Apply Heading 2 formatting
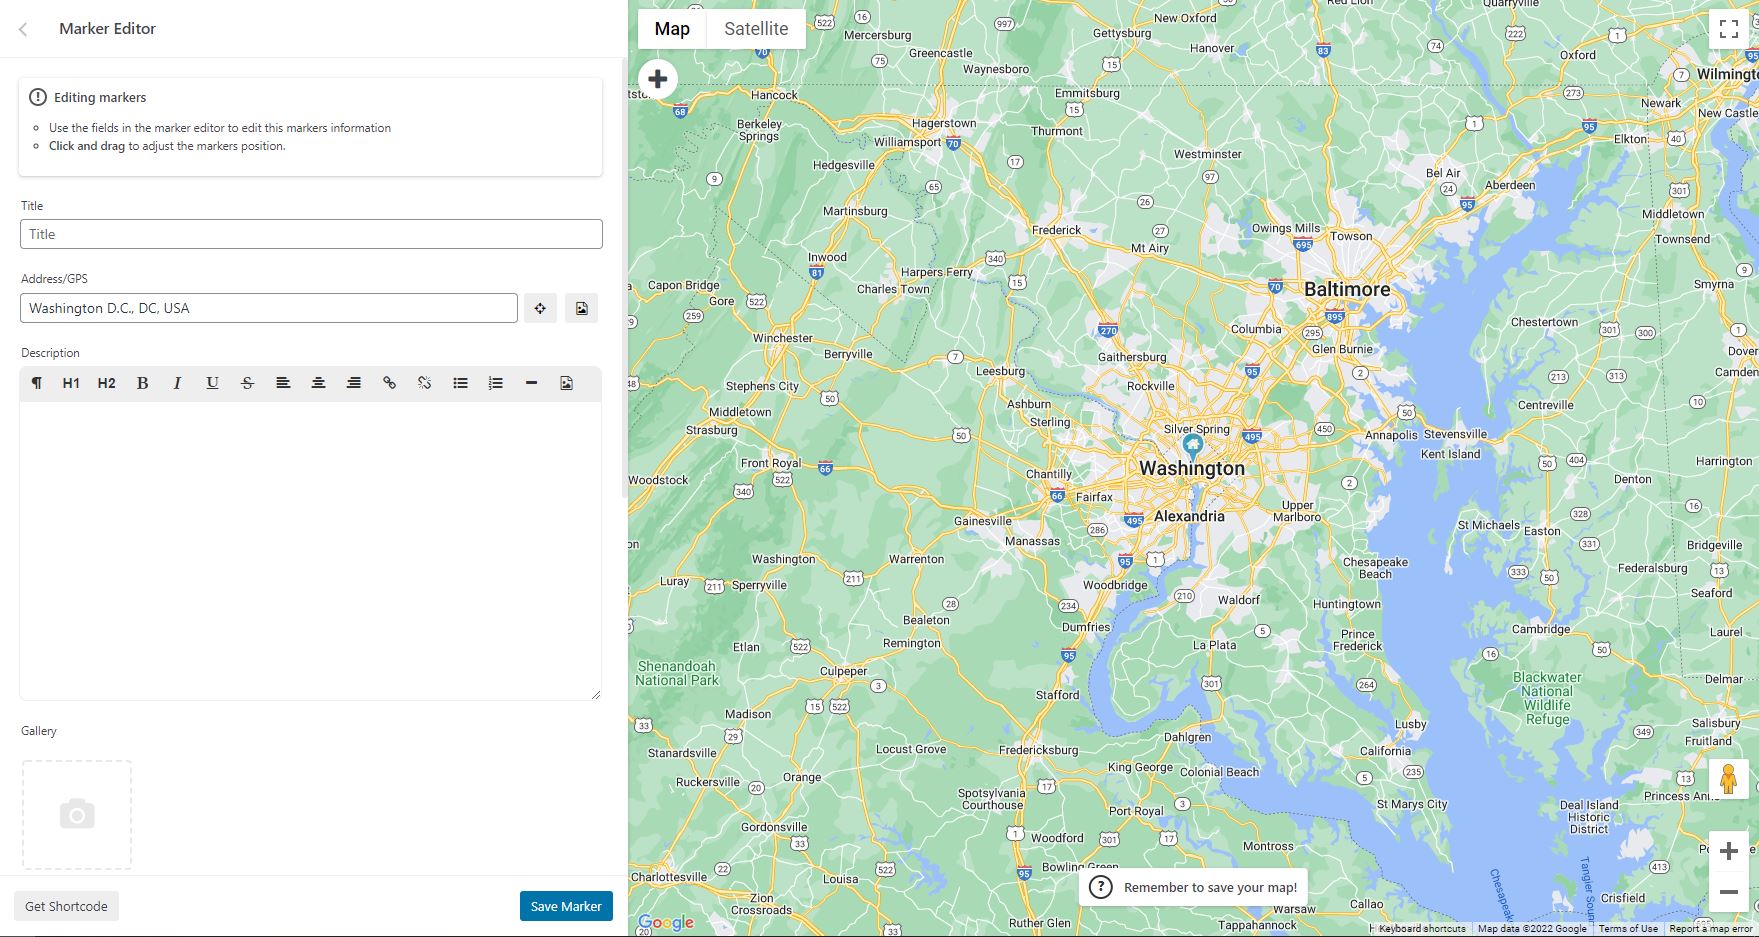Screen dimensions: 1759x937 [107, 383]
